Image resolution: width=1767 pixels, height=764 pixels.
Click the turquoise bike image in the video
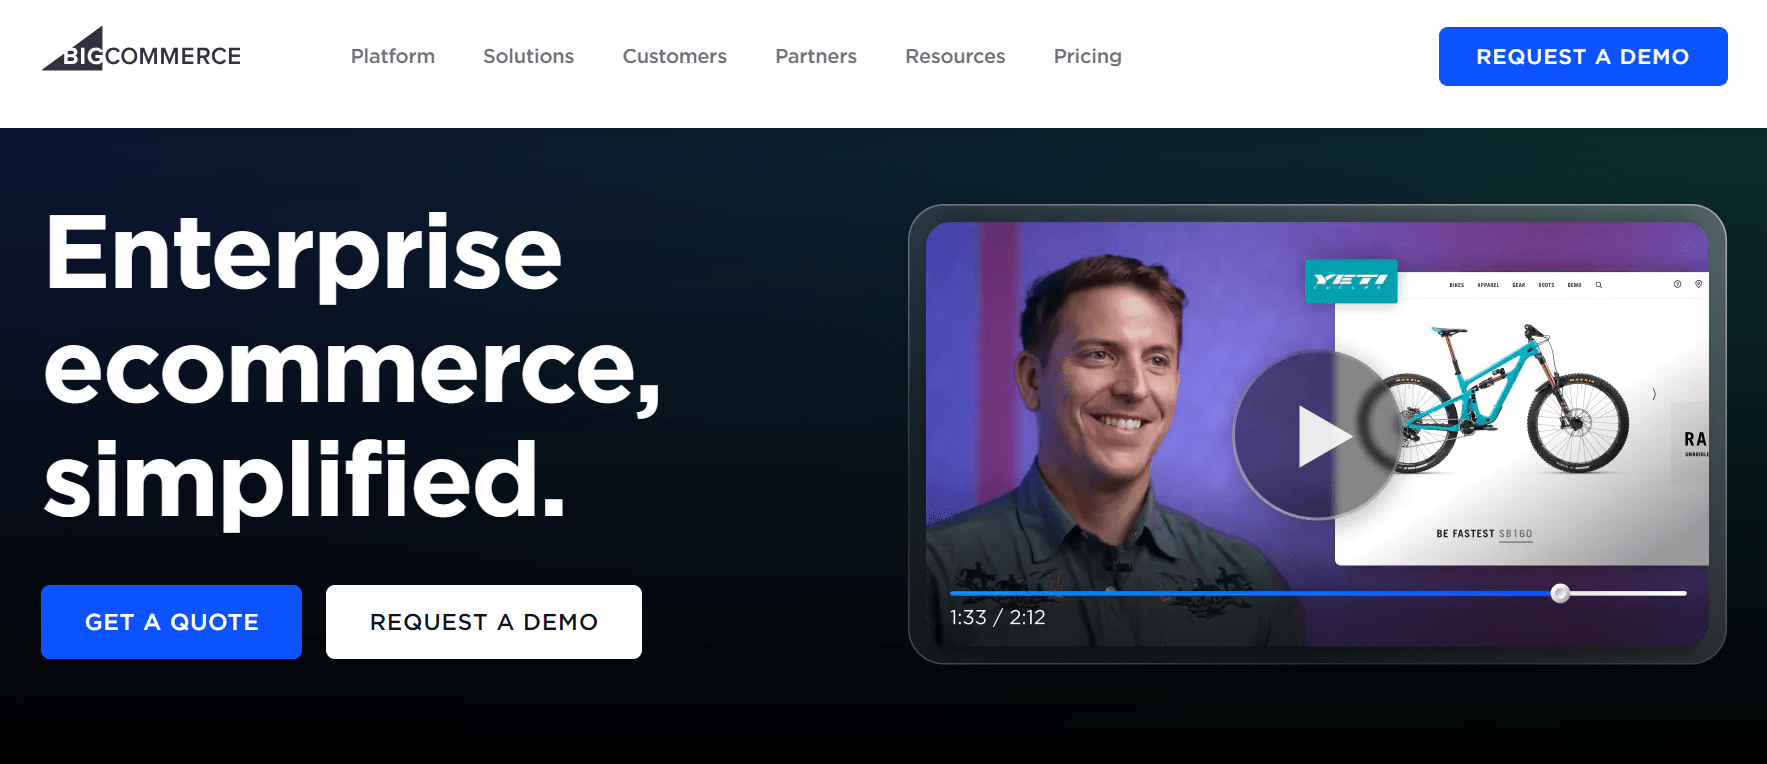click(1508, 398)
